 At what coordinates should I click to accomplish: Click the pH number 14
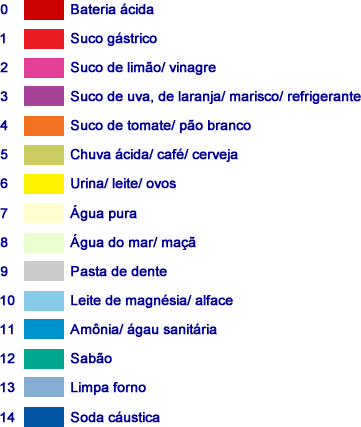click(7, 417)
